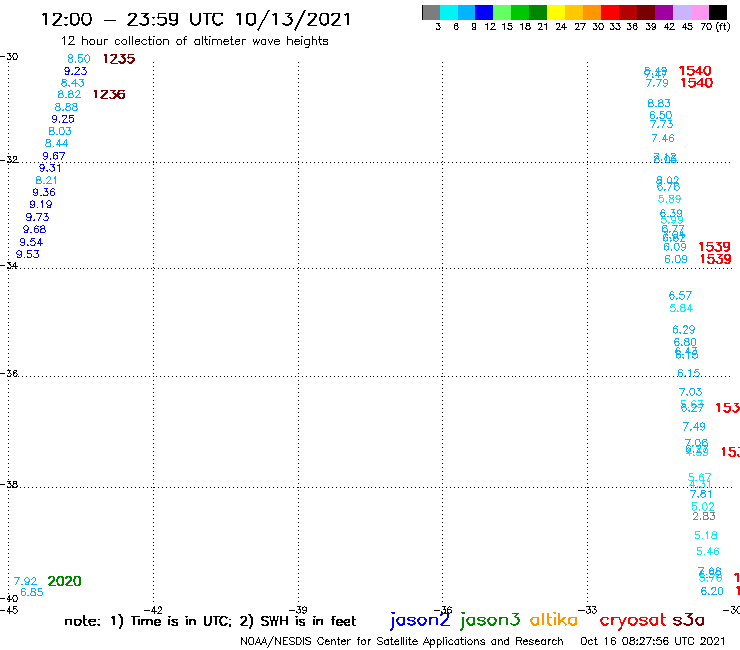Click the 9.19 wave height value

click(x=41, y=204)
